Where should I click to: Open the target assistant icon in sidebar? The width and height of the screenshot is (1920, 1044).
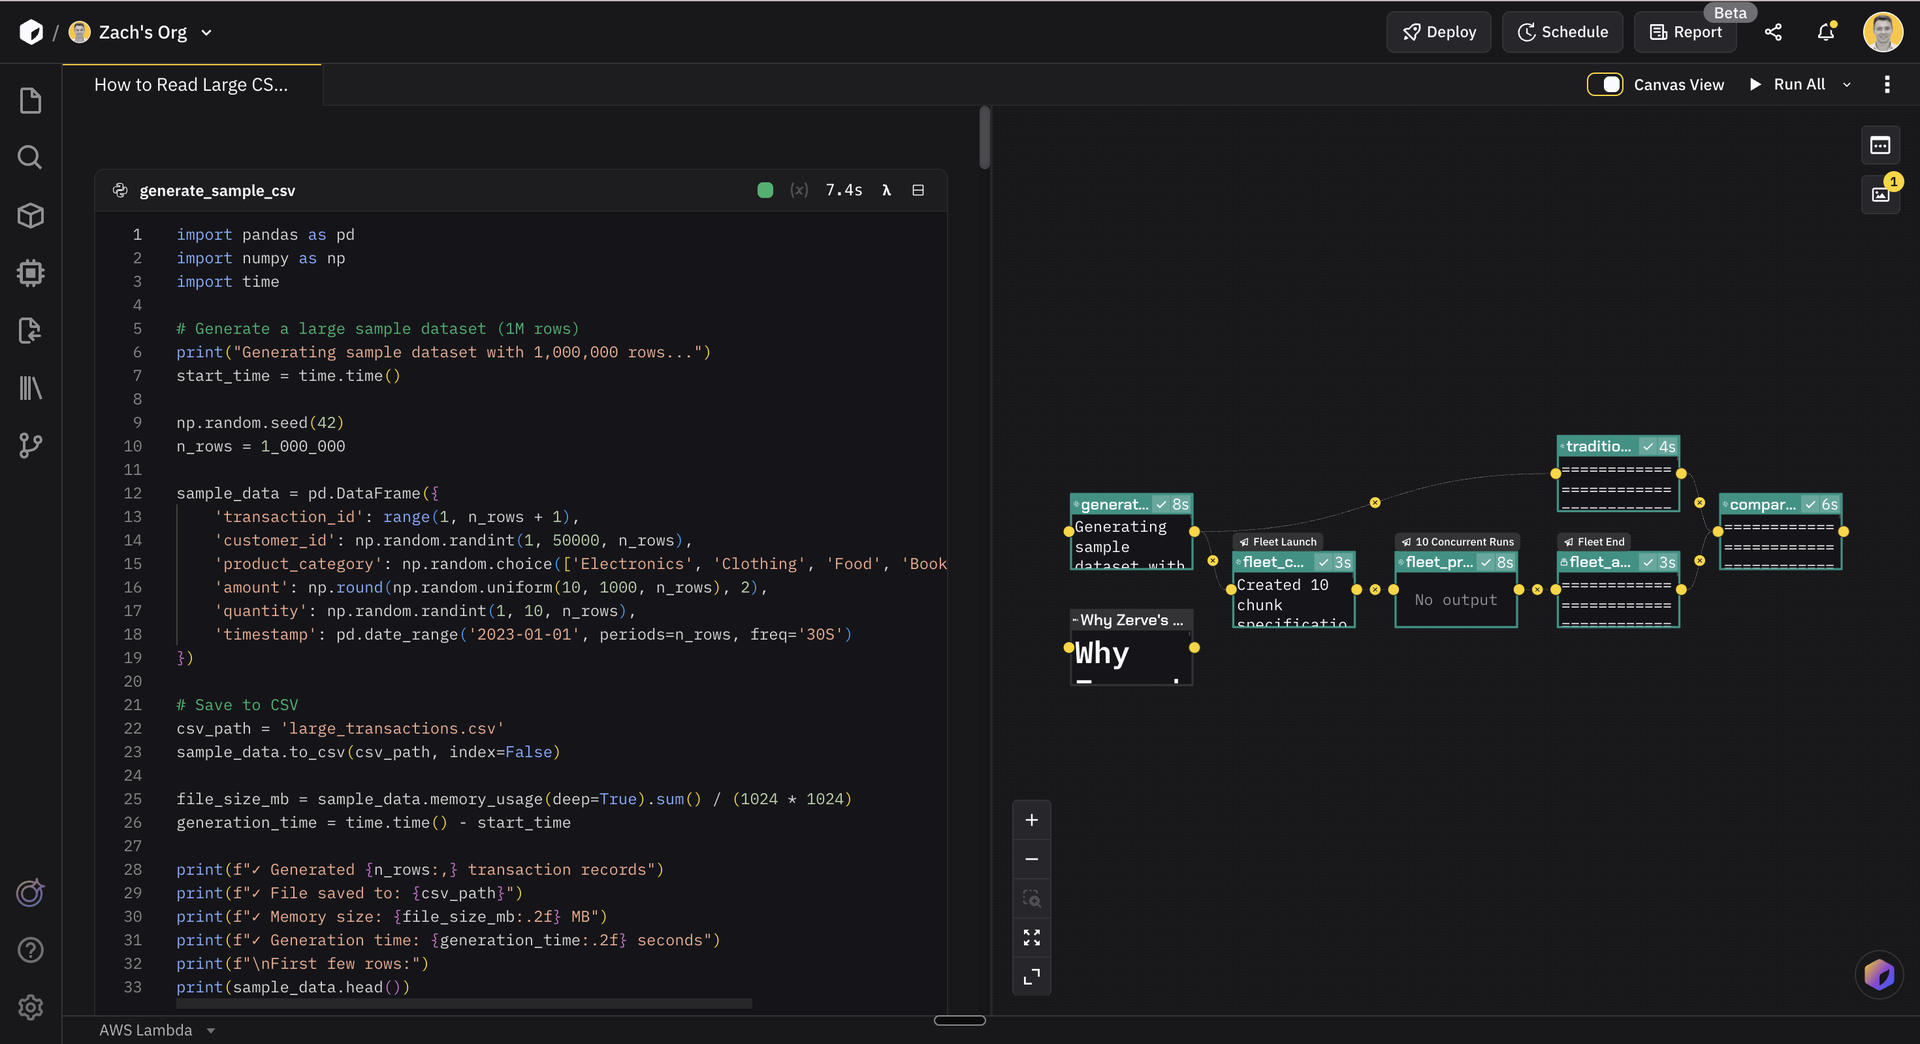pyautogui.click(x=31, y=892)
